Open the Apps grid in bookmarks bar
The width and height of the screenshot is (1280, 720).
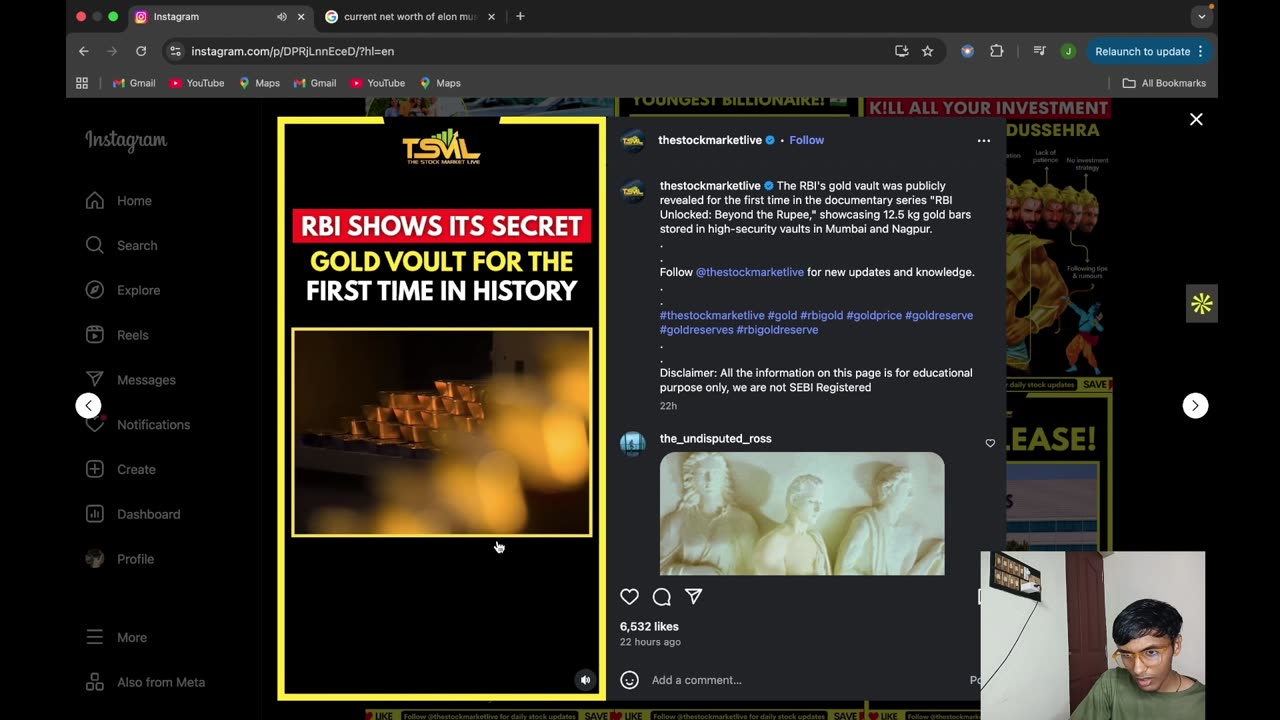[x=82, y=83]
